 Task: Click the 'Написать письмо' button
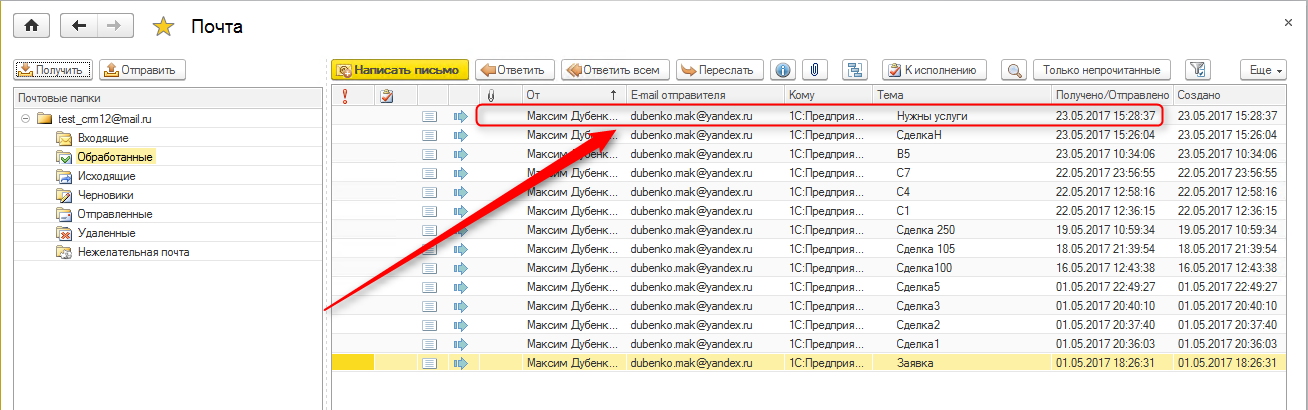400,70
